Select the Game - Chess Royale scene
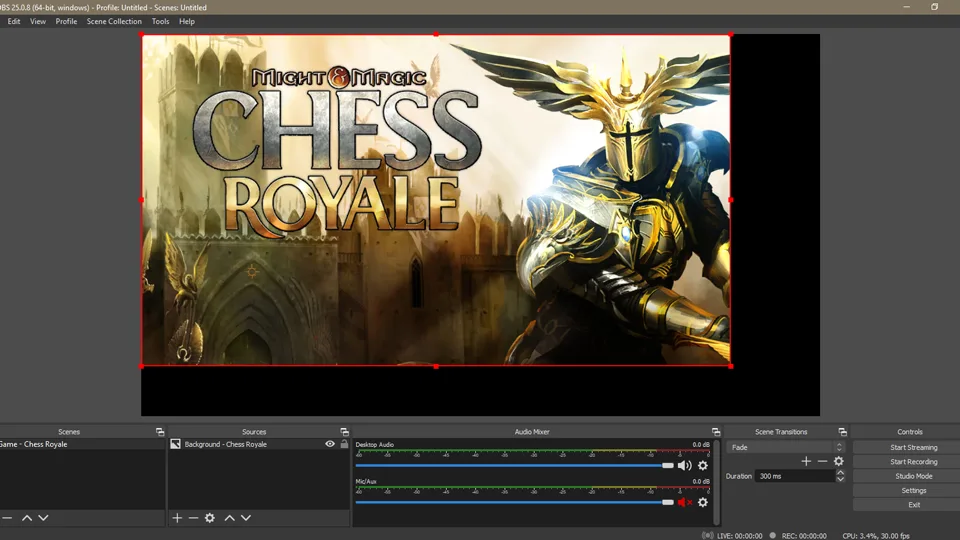Viewport: 960px width, 540px height. tap(82, 444)
